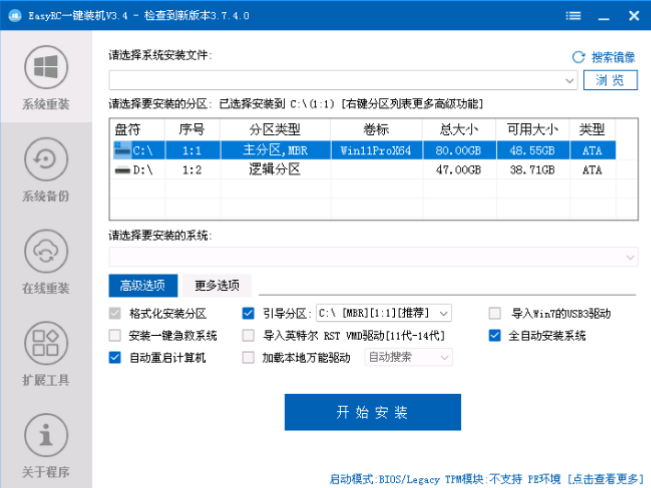This screenshot has height=488, width=651.
Task: Click the ATA type cell in C:\ row
Action: (592, 150)
